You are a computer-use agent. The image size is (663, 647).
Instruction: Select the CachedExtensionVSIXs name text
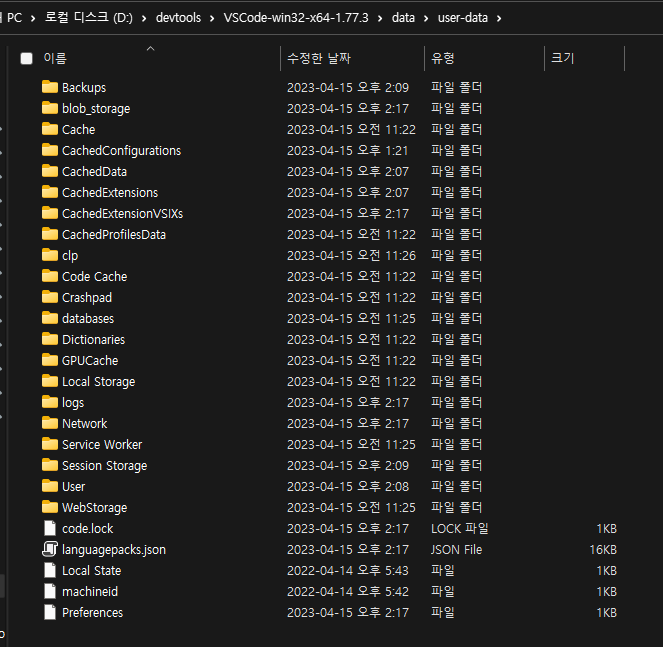pos(123,214)
